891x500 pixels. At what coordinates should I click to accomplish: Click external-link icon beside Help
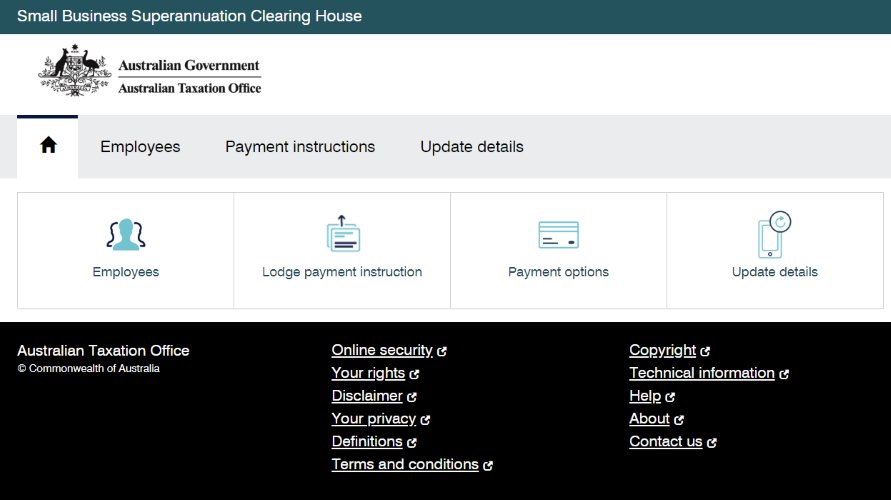[671, 397]
